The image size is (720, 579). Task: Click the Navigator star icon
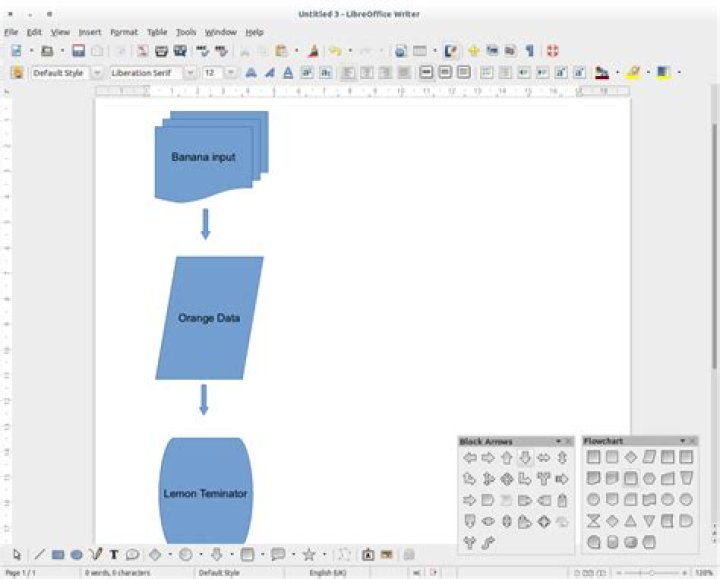tap(473, 51)
